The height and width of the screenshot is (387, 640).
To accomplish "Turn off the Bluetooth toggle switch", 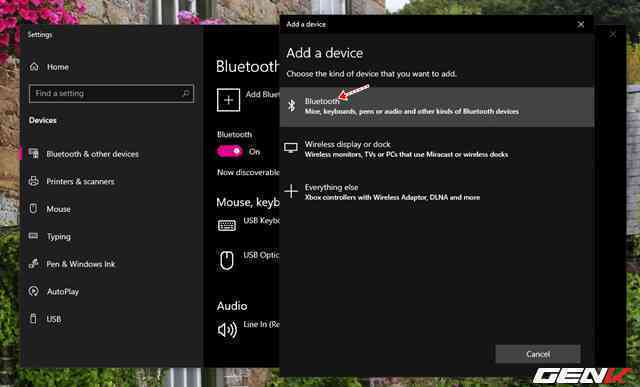I will click(230, 151).
